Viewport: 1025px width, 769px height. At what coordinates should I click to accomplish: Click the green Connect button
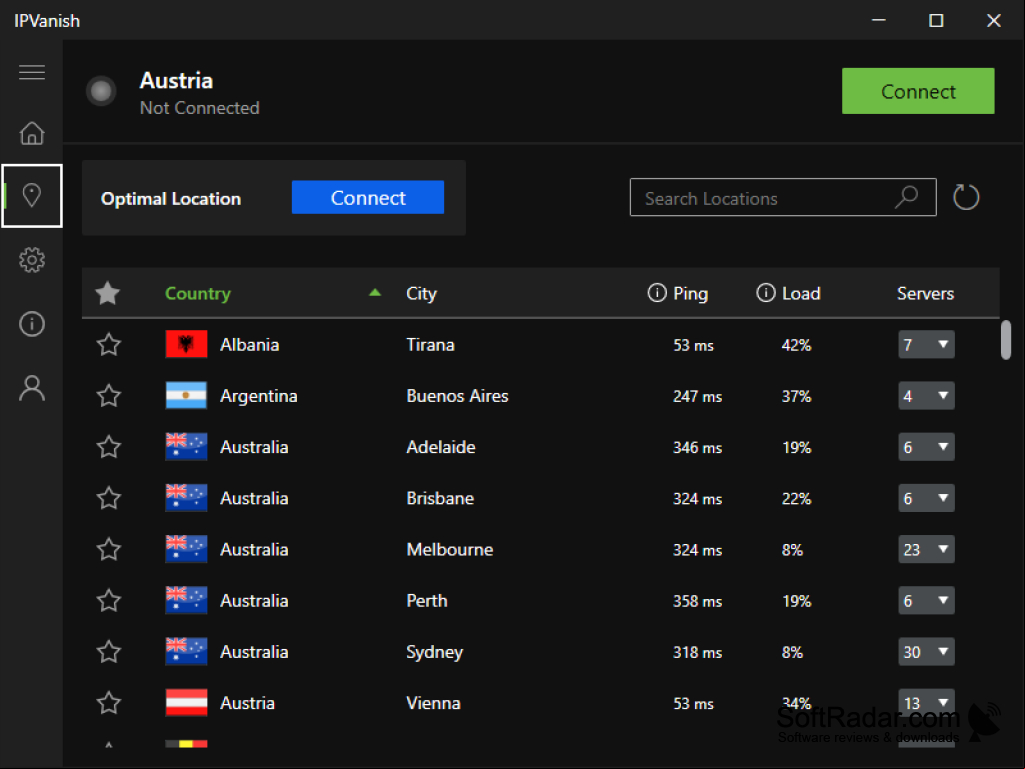(918, 91)
